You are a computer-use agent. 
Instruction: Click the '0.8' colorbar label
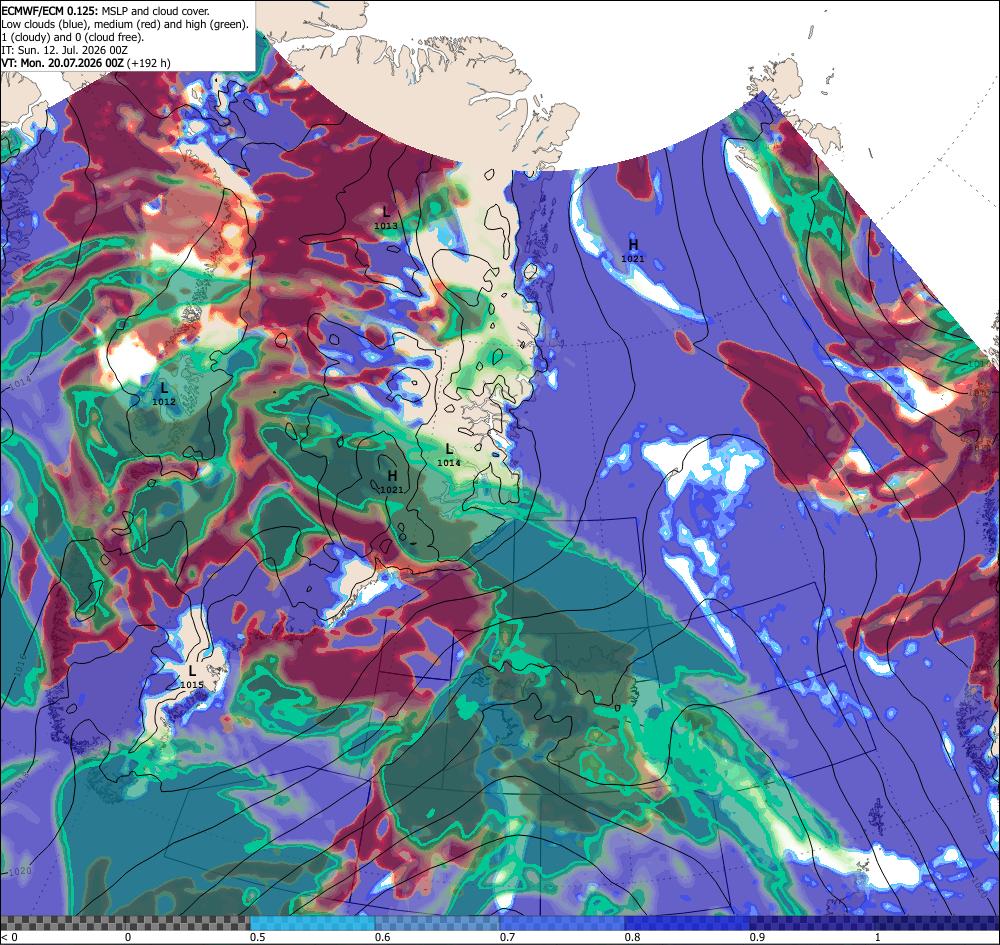tap(633, 937)
